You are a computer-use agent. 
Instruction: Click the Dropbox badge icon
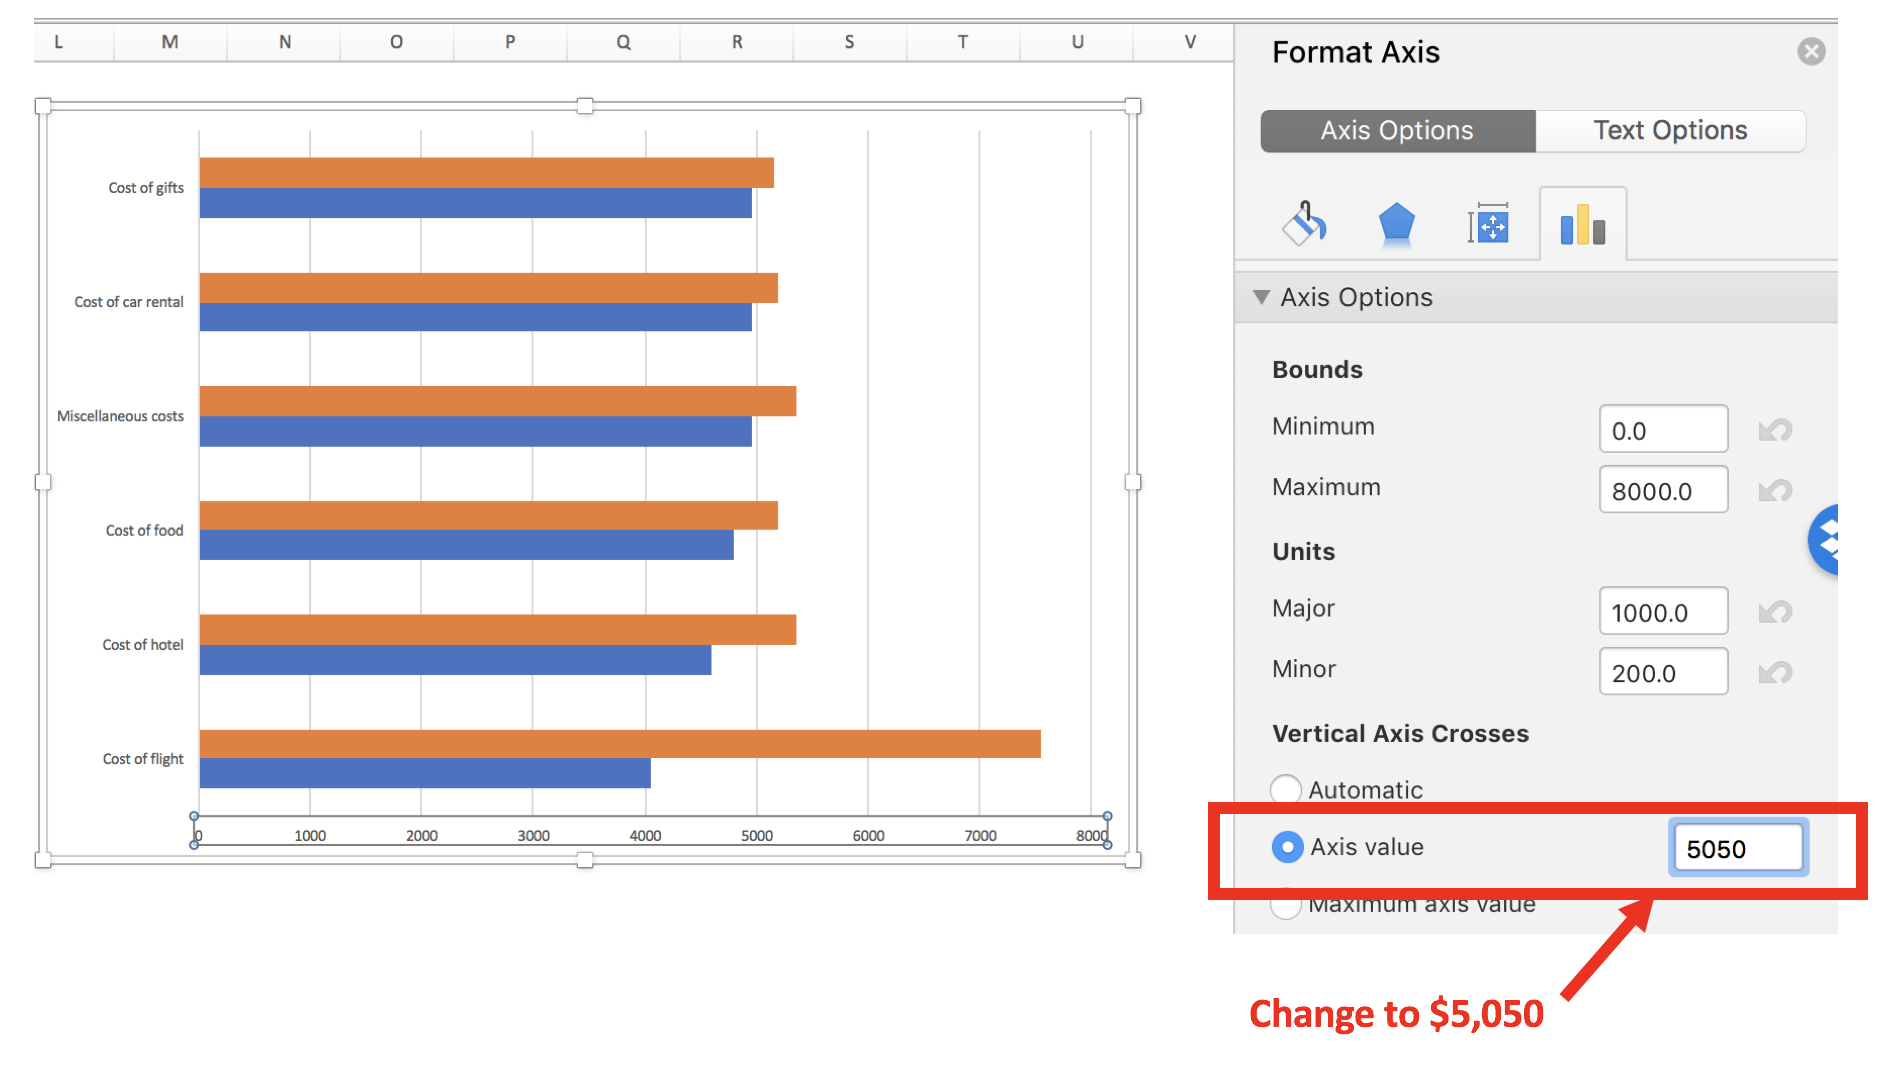point(1824,540)
